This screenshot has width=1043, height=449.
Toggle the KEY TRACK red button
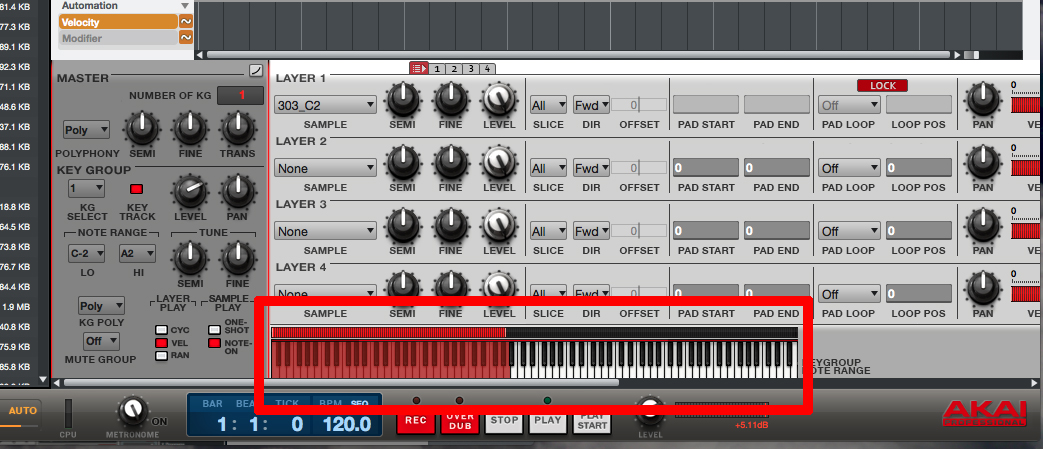pyautogui.click(x=137, y=189)
